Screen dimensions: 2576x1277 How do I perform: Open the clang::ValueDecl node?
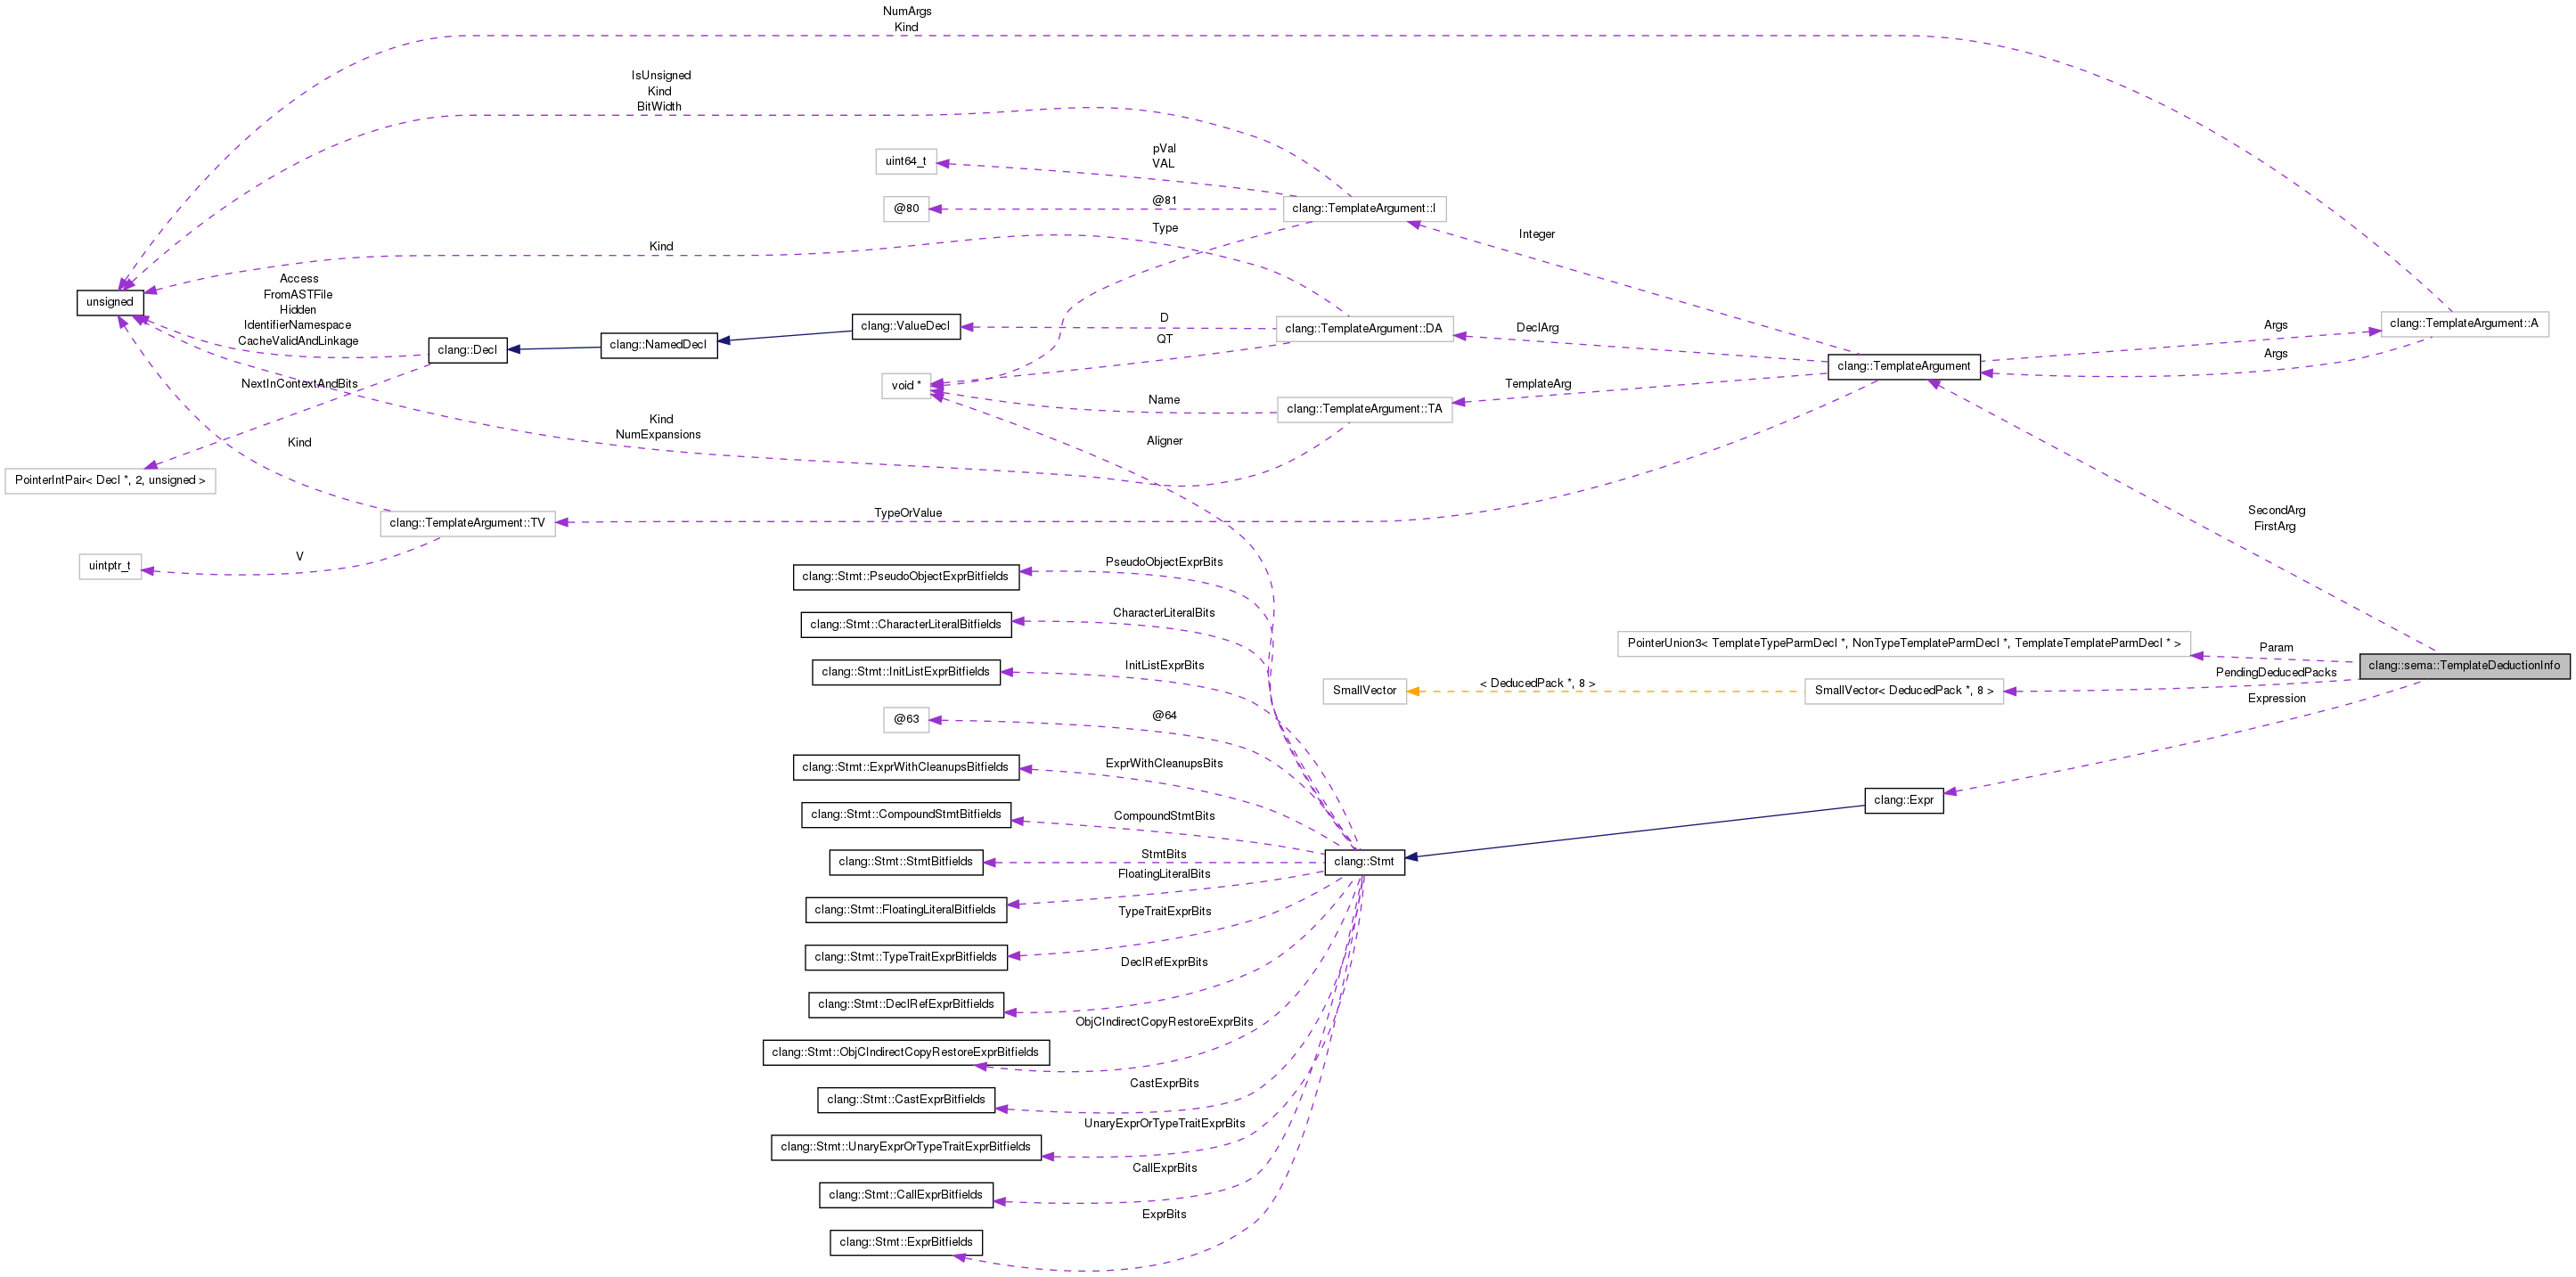click(x=905, y=326)
